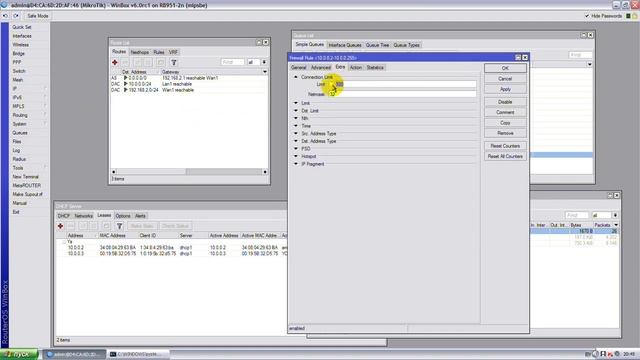The width and height of the screenshot is (640, 360).
Task: Expand the Limit section
Action: click(x=296, y=103)
